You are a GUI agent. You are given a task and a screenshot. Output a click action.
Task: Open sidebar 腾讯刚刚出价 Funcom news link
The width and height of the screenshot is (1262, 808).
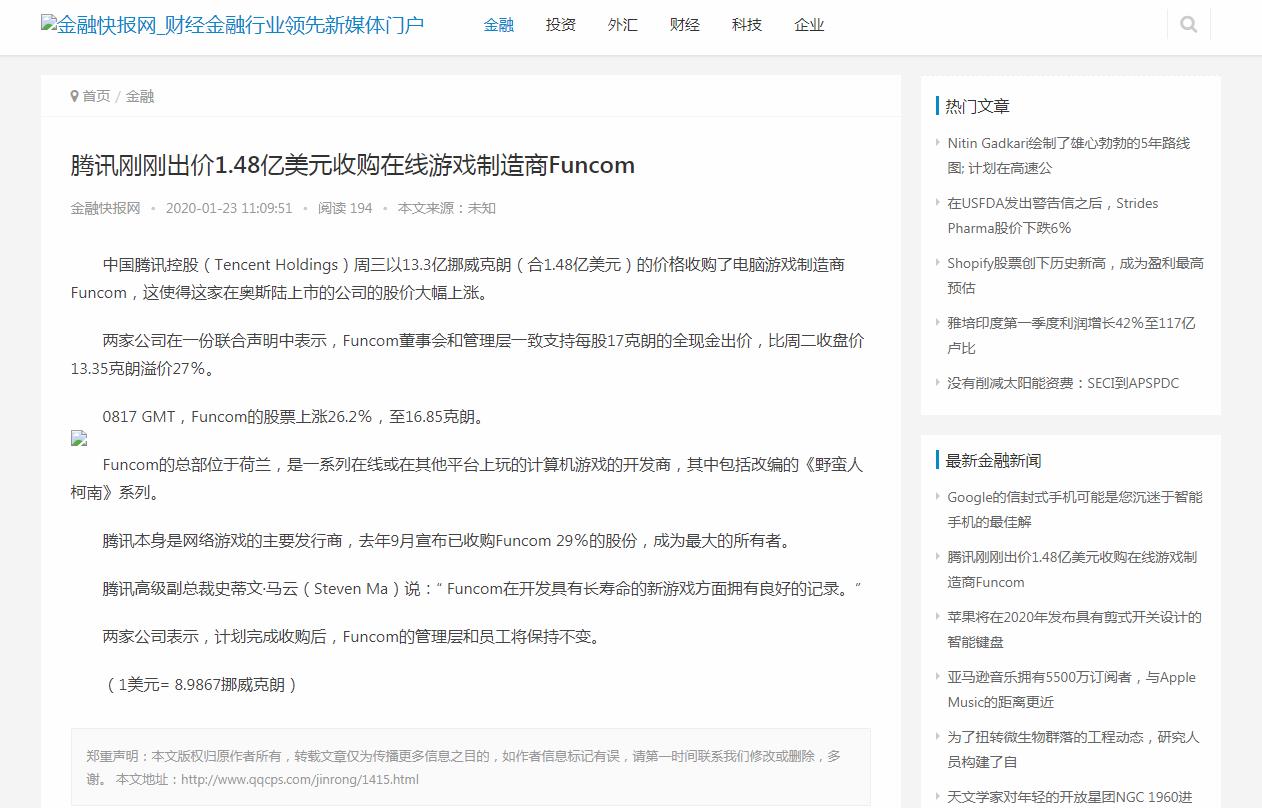point(1072,569)
